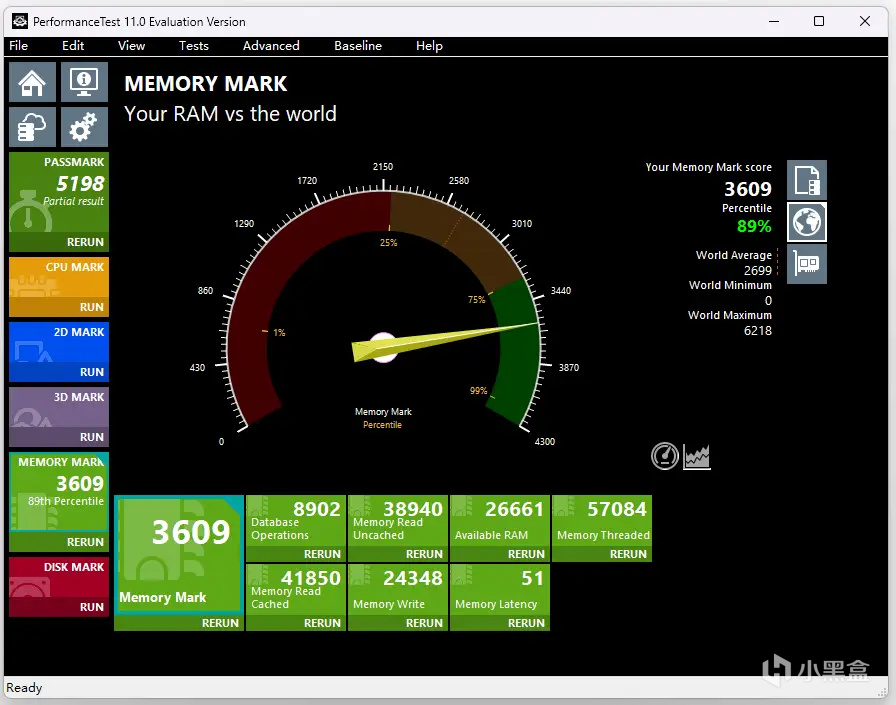Select the hardware card comparison icon
896x705 pixels.
click(x=807, y=263)
